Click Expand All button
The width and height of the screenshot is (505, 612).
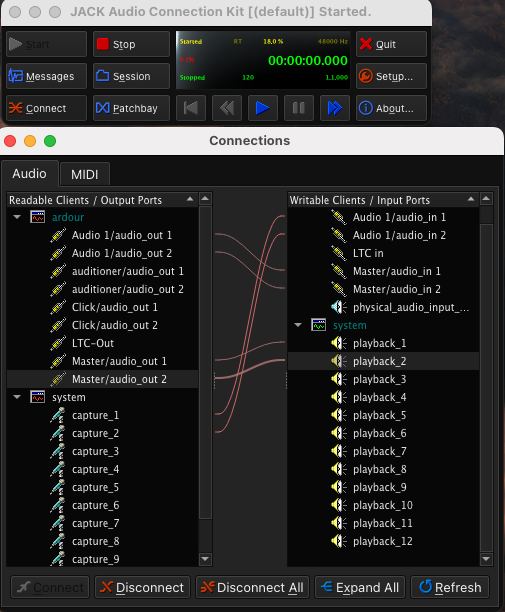pos(360,587)
